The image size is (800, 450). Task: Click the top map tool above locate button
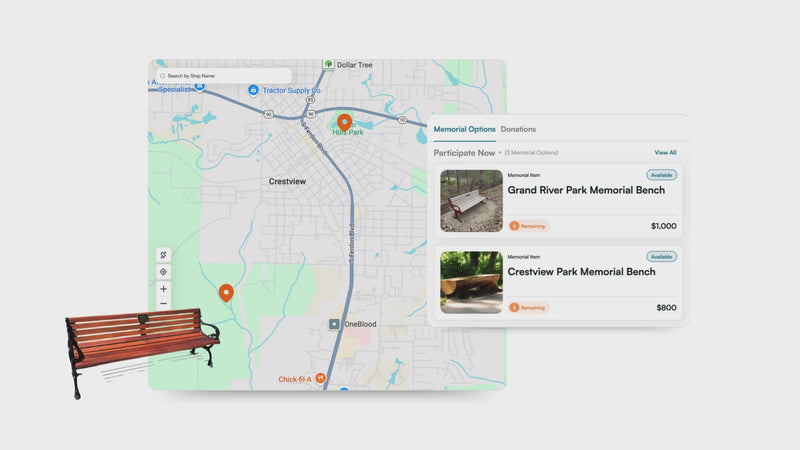click(x=164, y=255)
